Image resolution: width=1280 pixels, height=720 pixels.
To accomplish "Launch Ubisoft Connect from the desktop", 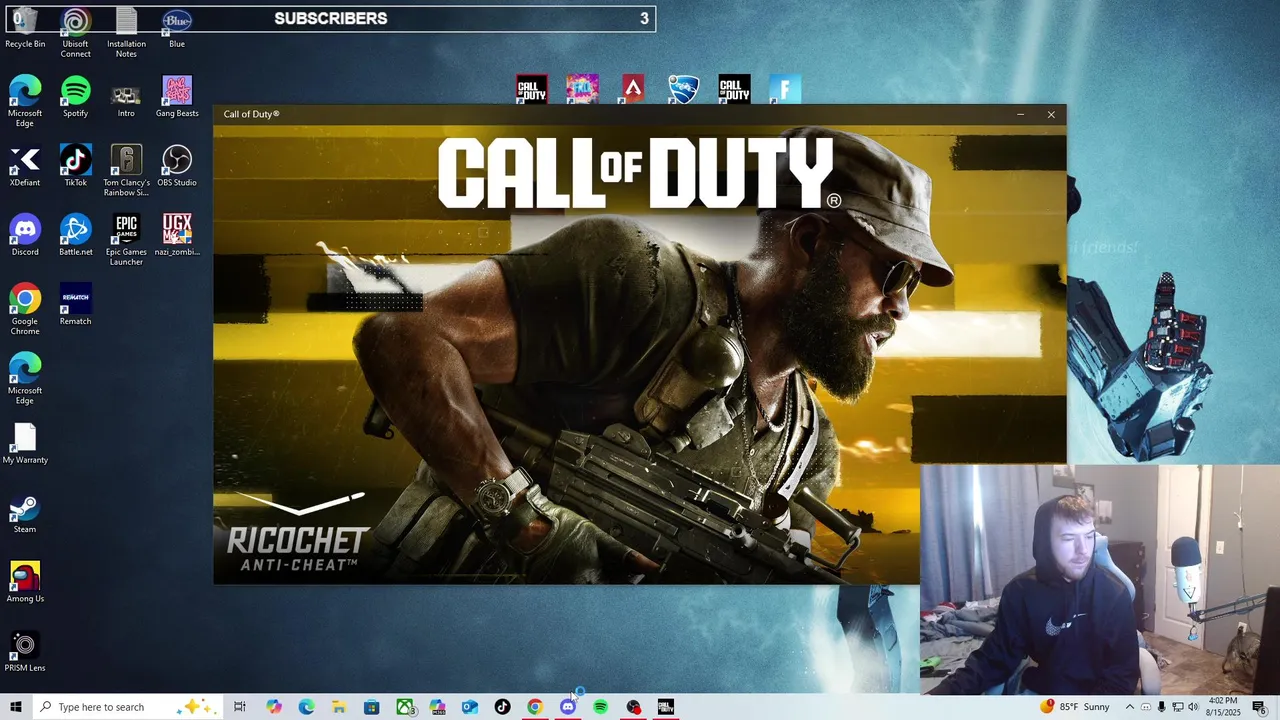I will point(75,32).
